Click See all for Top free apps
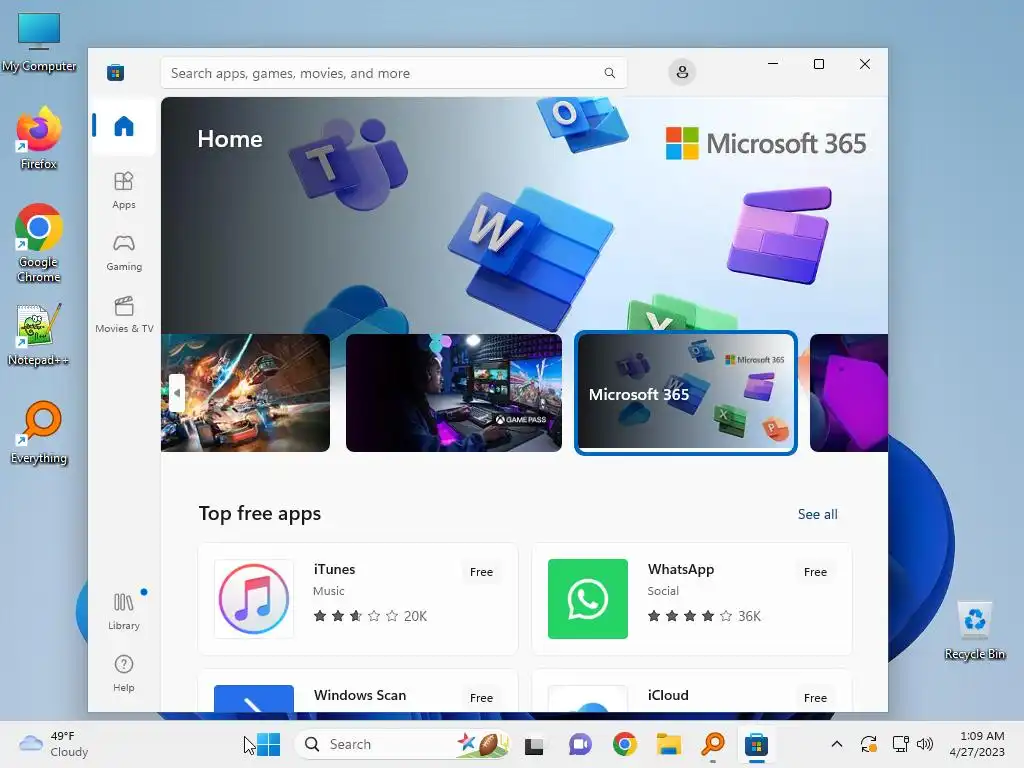Viewport: 1024px width, 768px height. pyautogui.click(x=818, y=514)
